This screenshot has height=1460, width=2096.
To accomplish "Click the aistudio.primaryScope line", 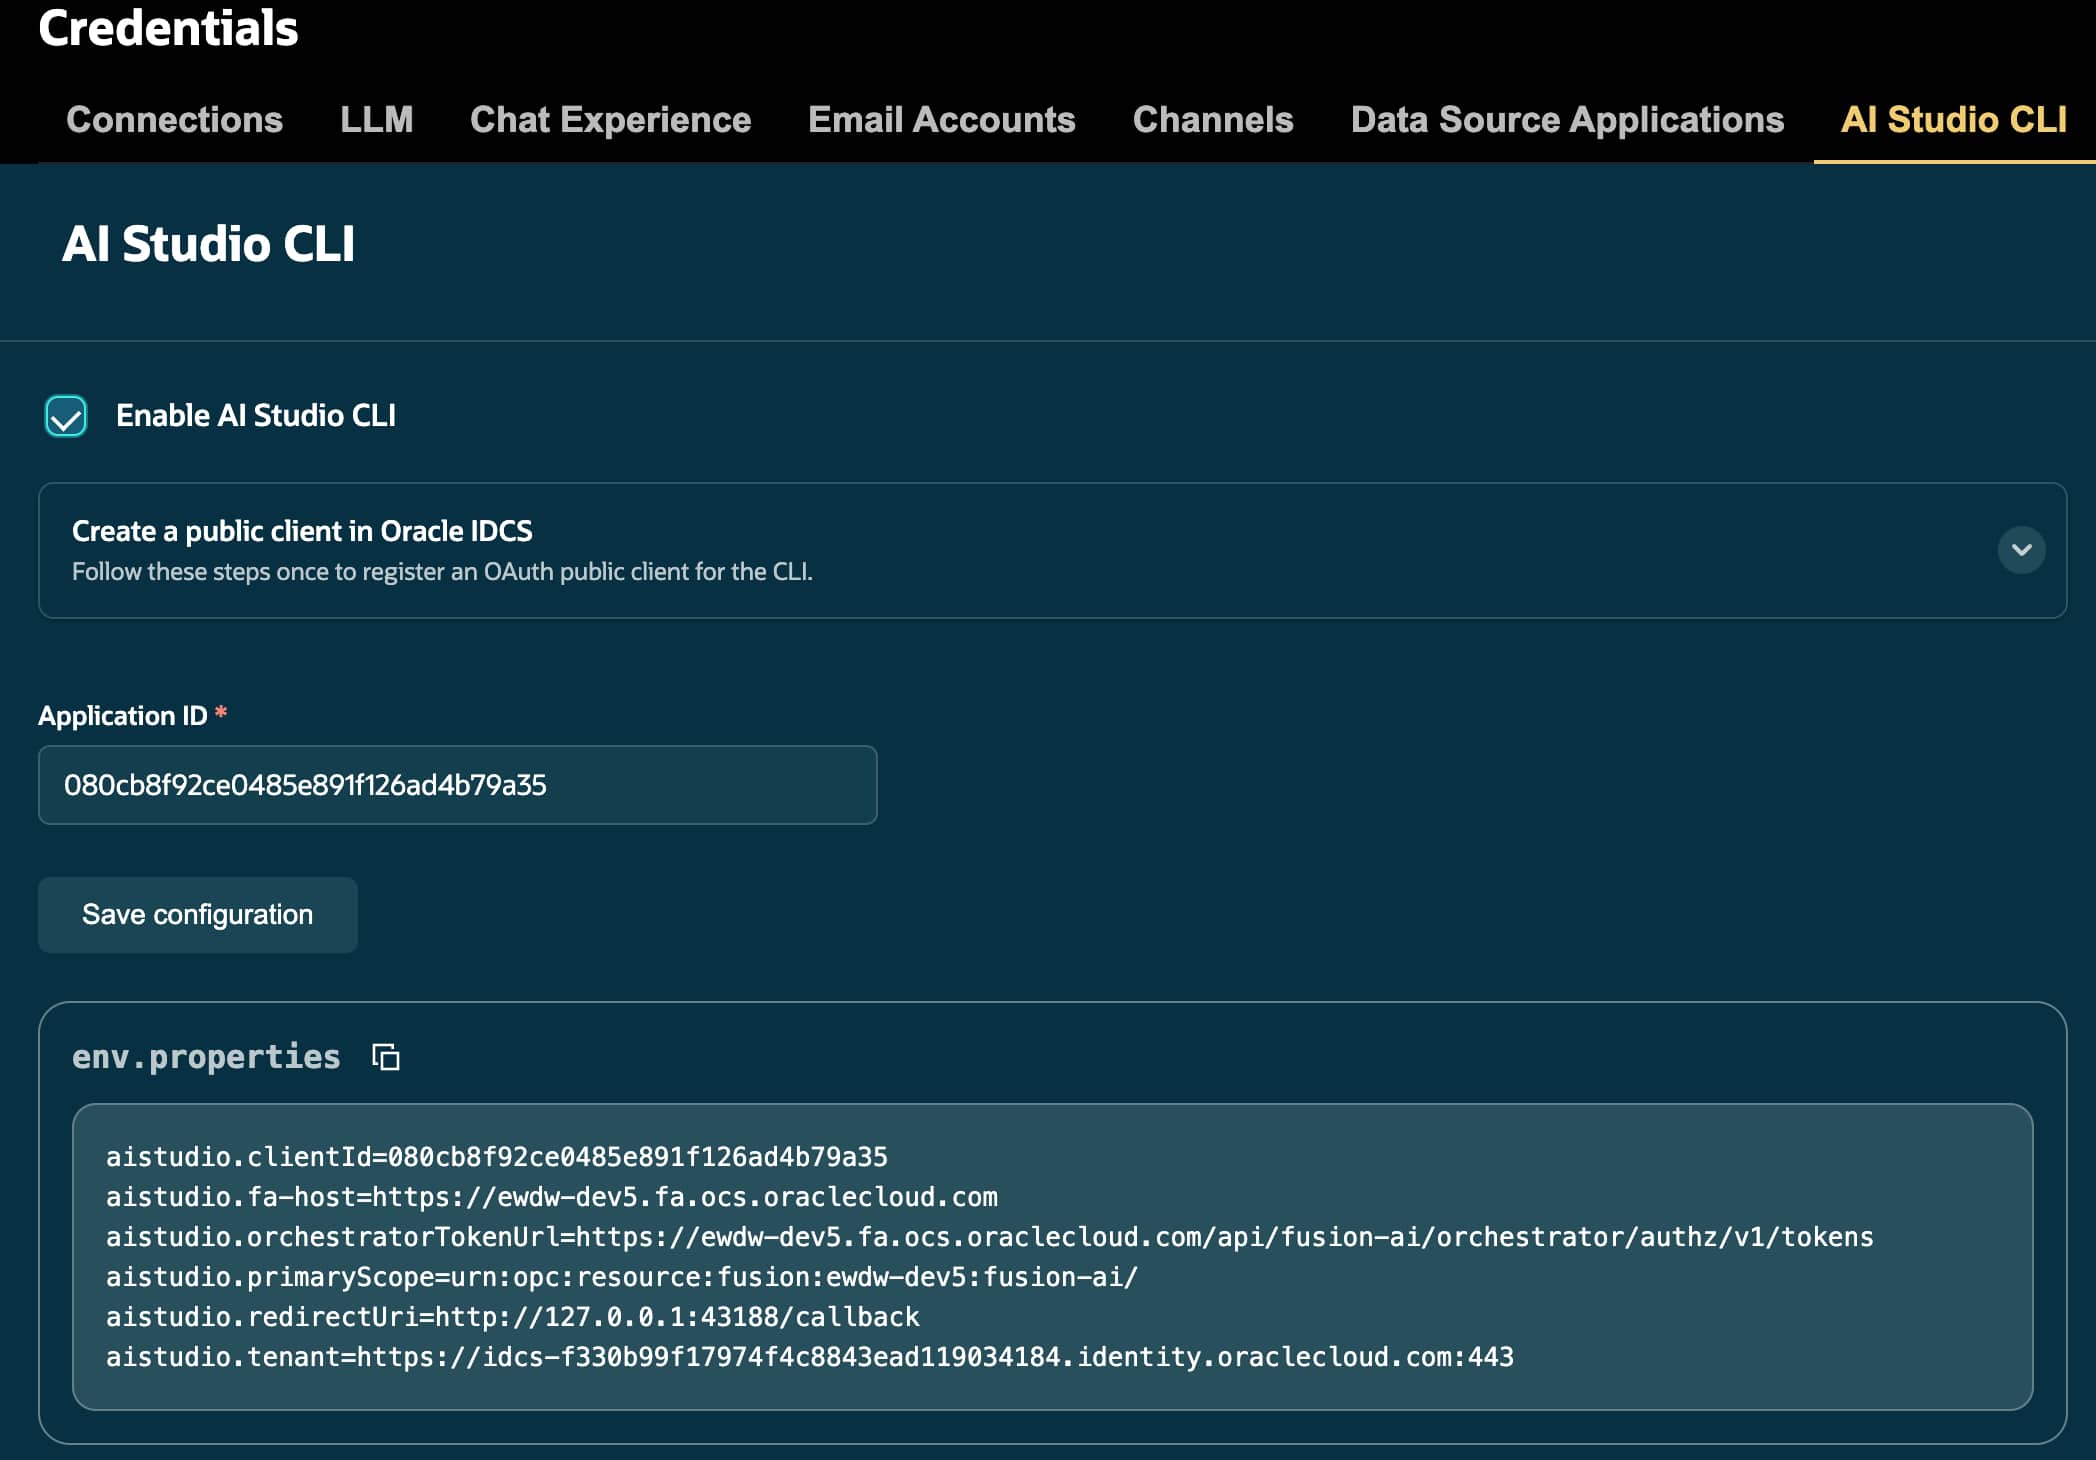I will [x=622, y=1277].
